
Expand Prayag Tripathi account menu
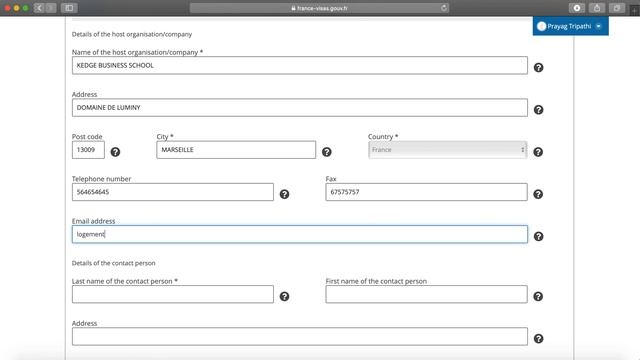click(x=570, y=26)
